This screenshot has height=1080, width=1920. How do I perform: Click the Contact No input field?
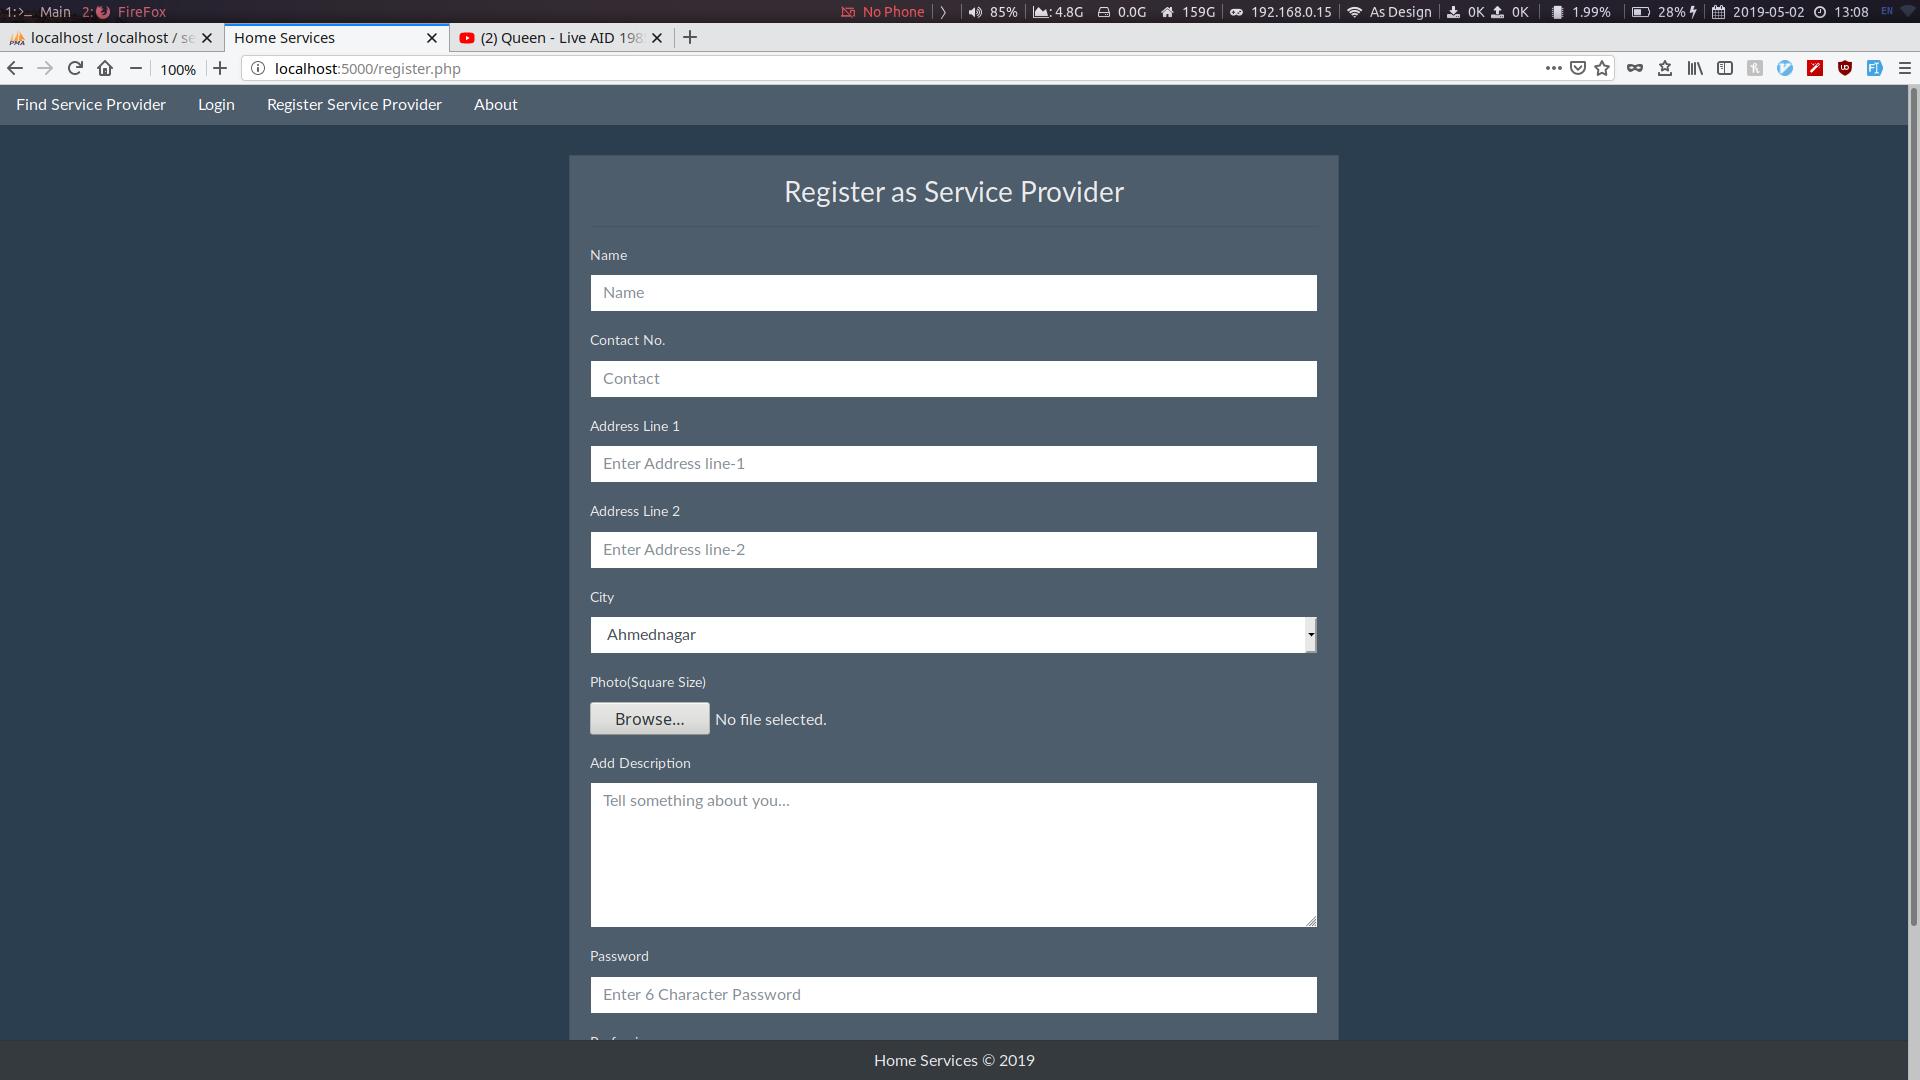(x=953, y=378)
